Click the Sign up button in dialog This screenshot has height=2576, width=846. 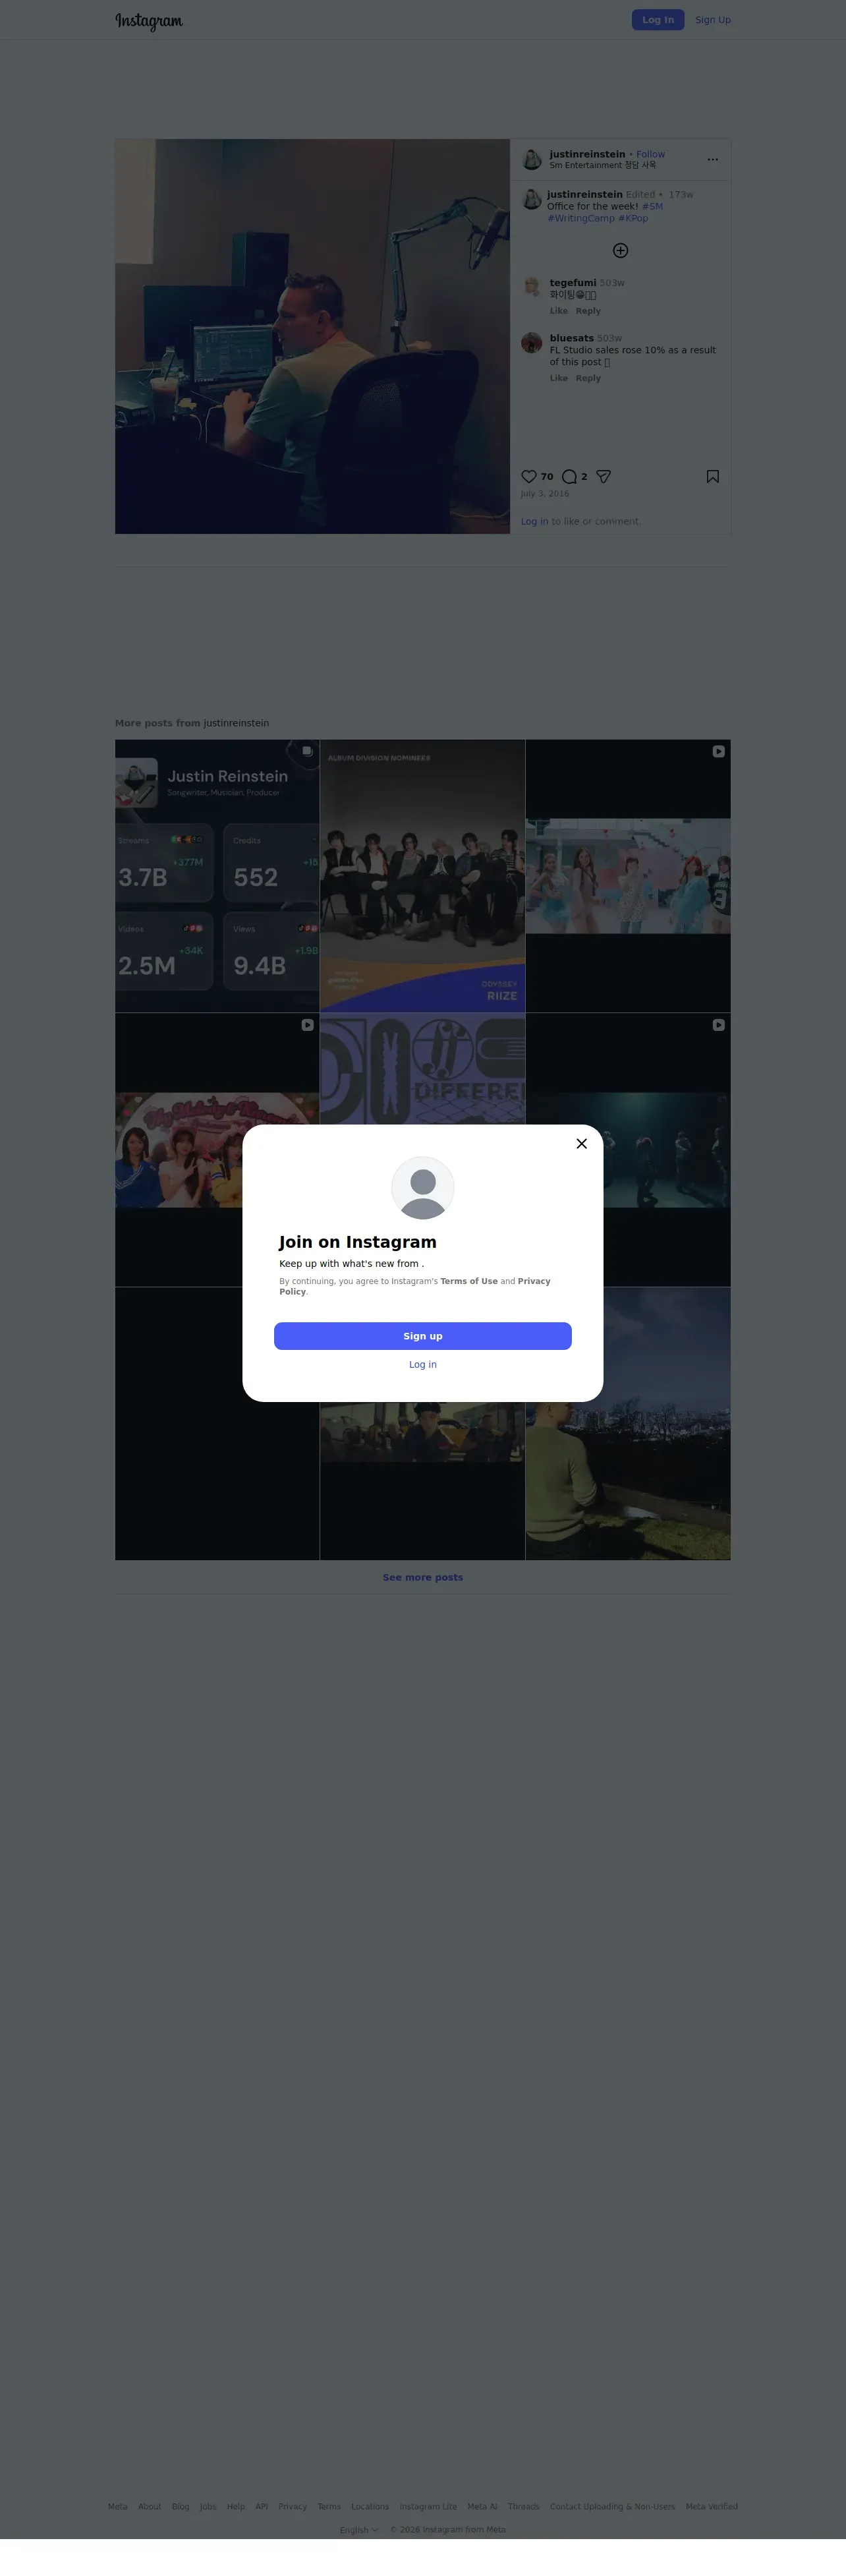click(423, 1336)
